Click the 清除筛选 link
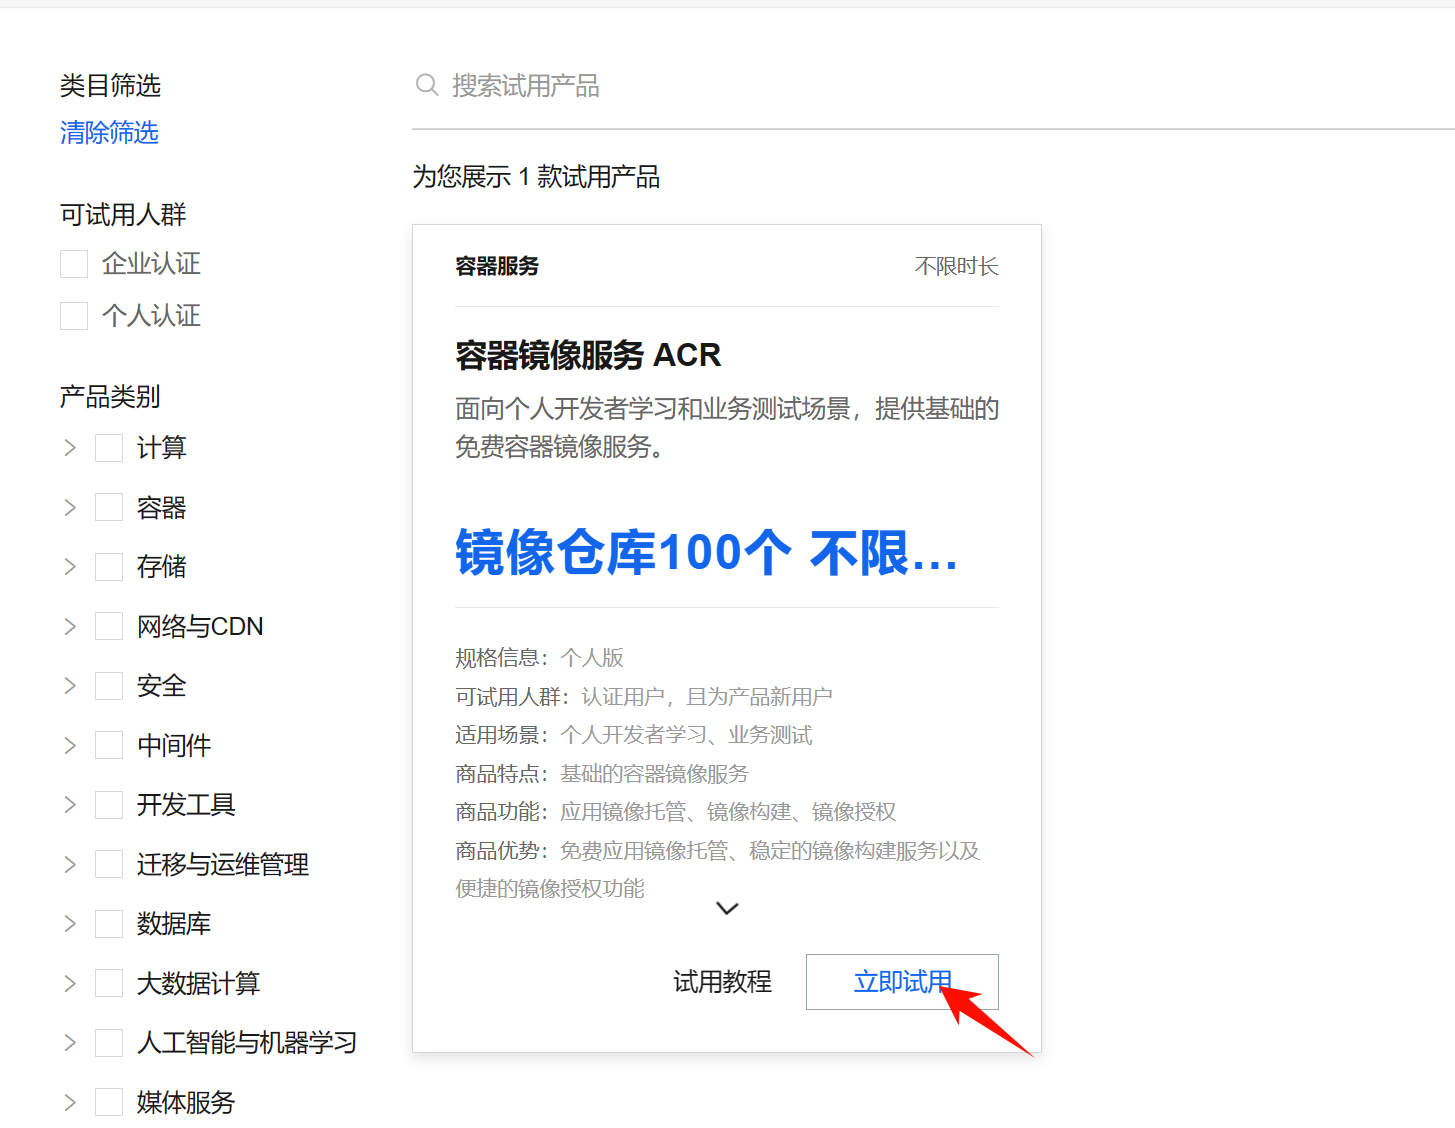 click(x=108, y=133)
